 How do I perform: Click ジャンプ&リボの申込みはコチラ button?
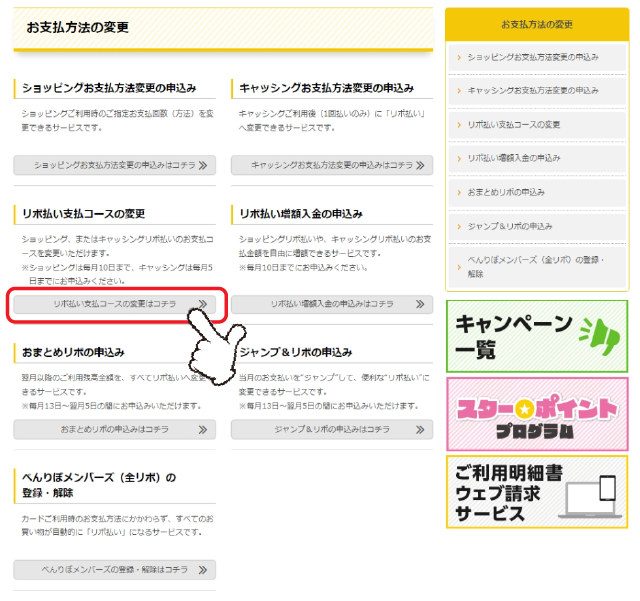point(332,430)
